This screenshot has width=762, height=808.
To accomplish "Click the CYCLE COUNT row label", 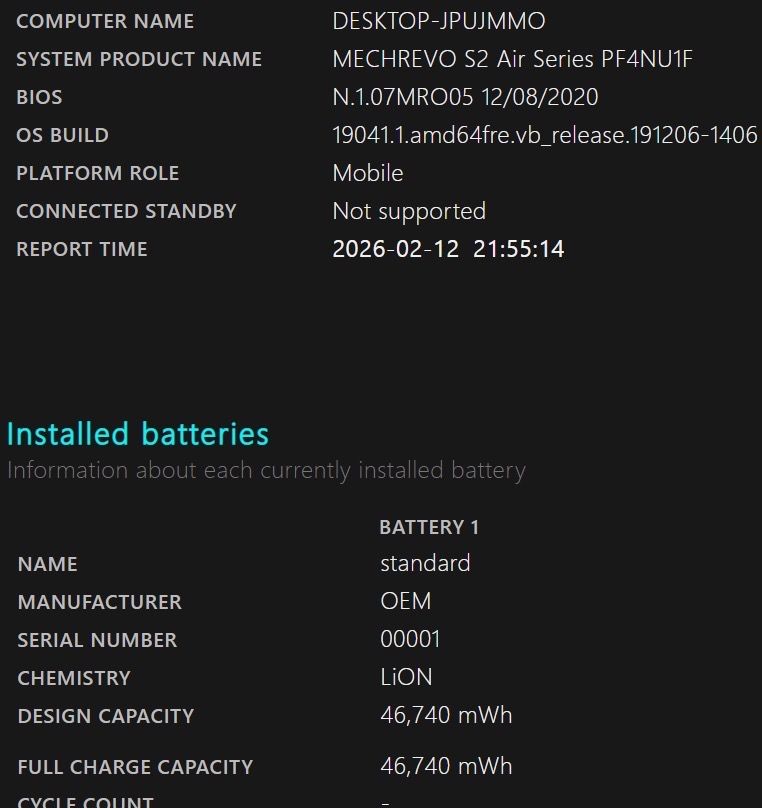I will click(86, 801).
